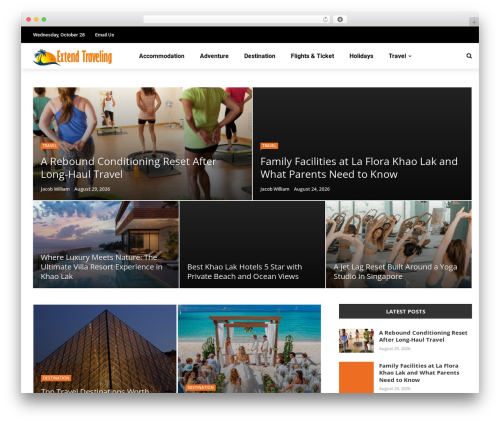
Task: Click August 24, 2026 date in Latest Posts
Action: tap(394, 389)
